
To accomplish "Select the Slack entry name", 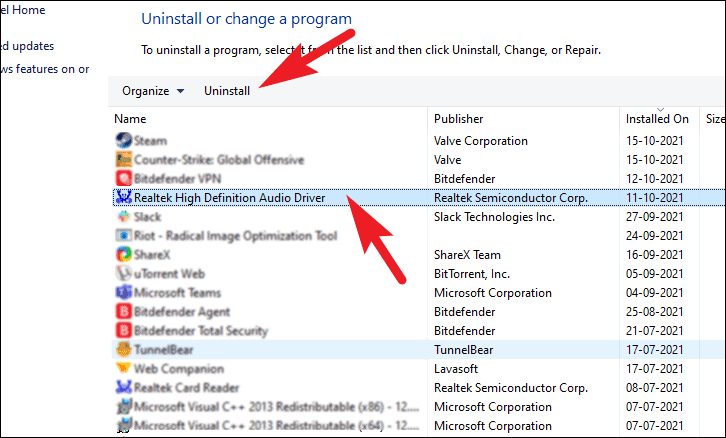I will click(147, 217).
